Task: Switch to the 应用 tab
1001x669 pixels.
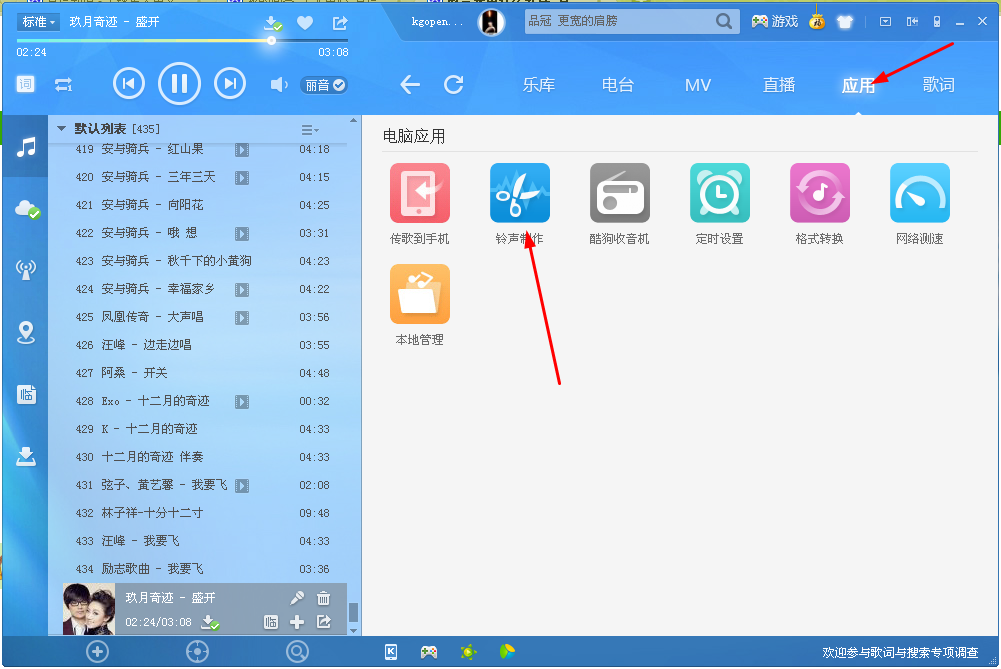Action: pyautogui.click(x=858, y=86)
